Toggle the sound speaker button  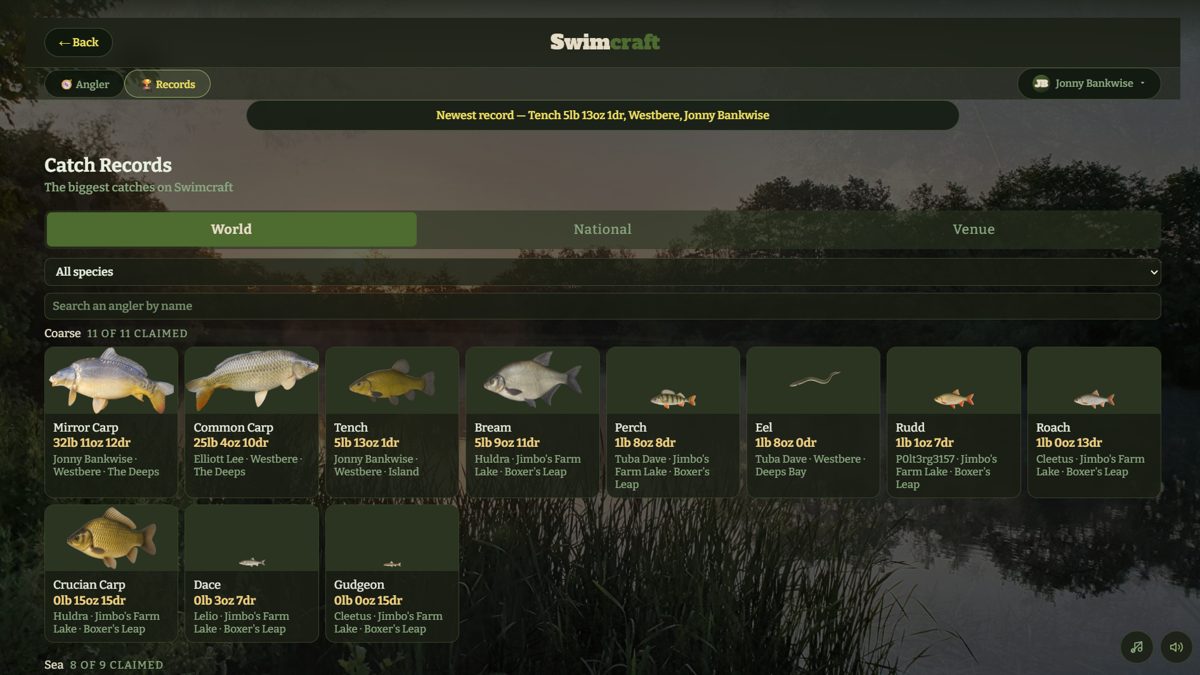(1176, 647)
